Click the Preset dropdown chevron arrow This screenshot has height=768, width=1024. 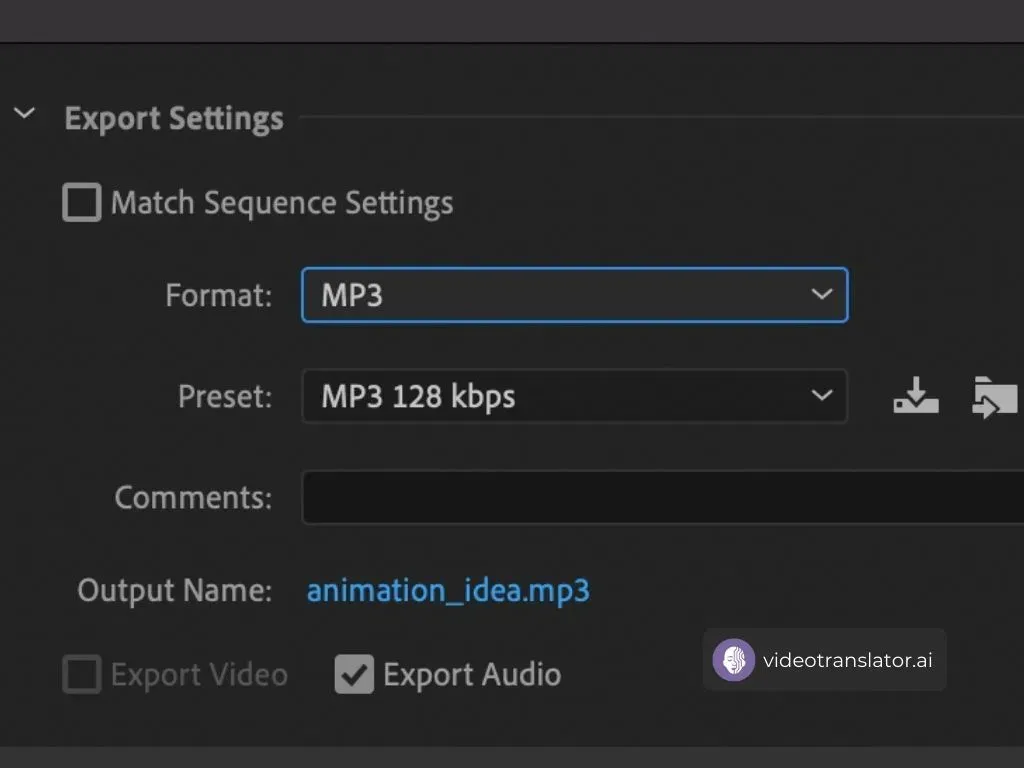[822, 396]
